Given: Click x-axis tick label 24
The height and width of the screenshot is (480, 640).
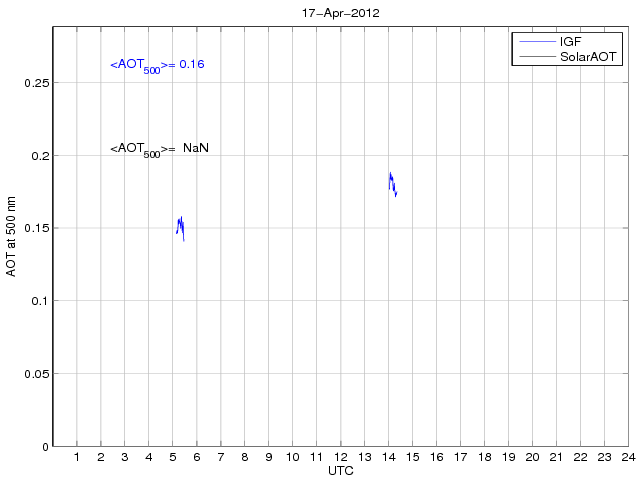Looking at the screenshot, I should coord(629,457).
